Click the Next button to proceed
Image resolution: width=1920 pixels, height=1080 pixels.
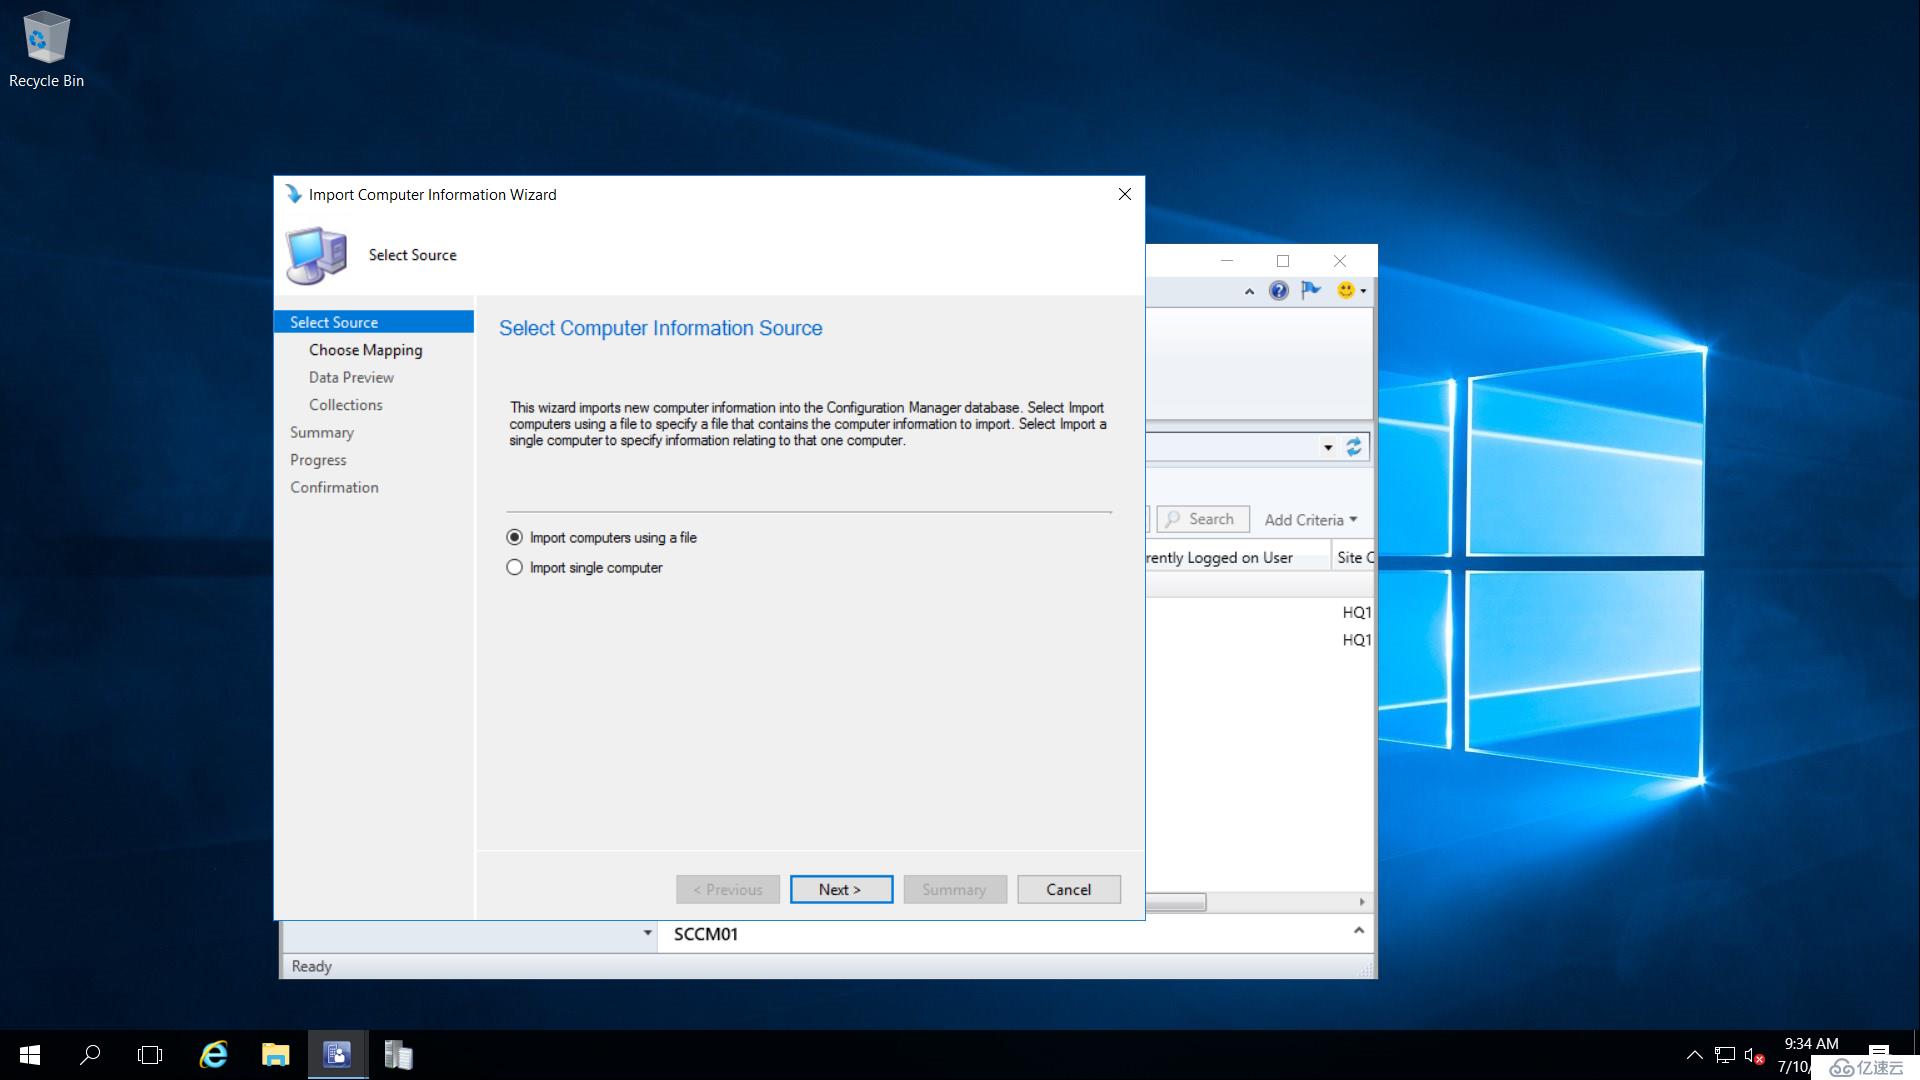[839, 889]
